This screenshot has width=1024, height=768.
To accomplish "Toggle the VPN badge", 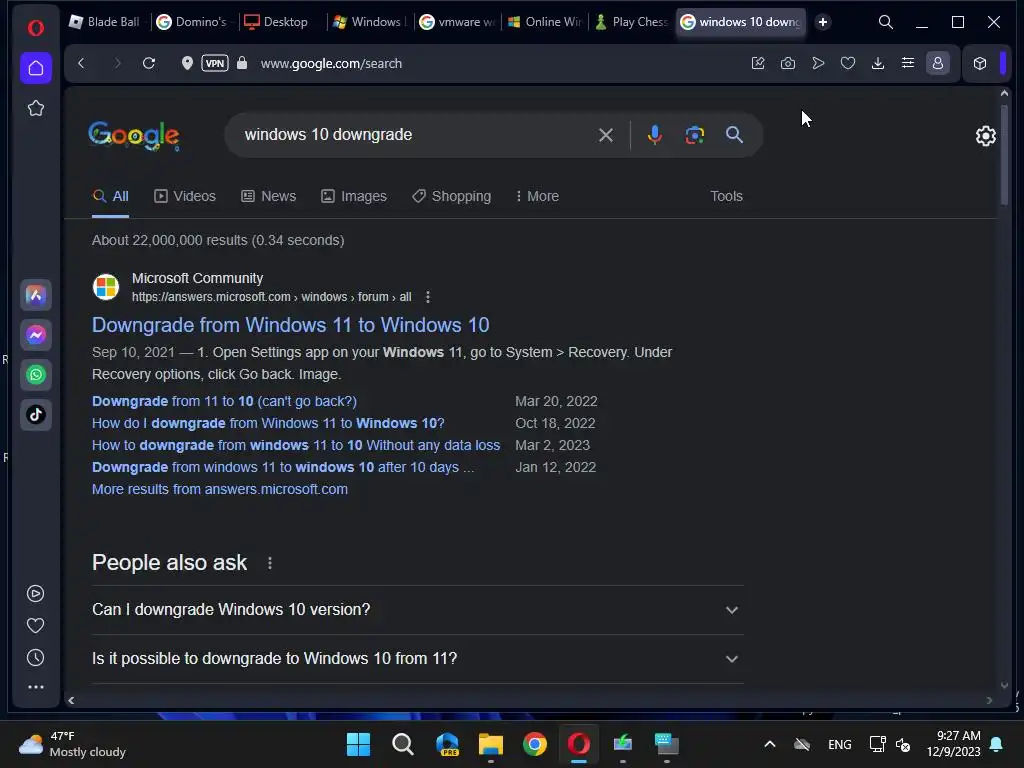I will [215, 63].
